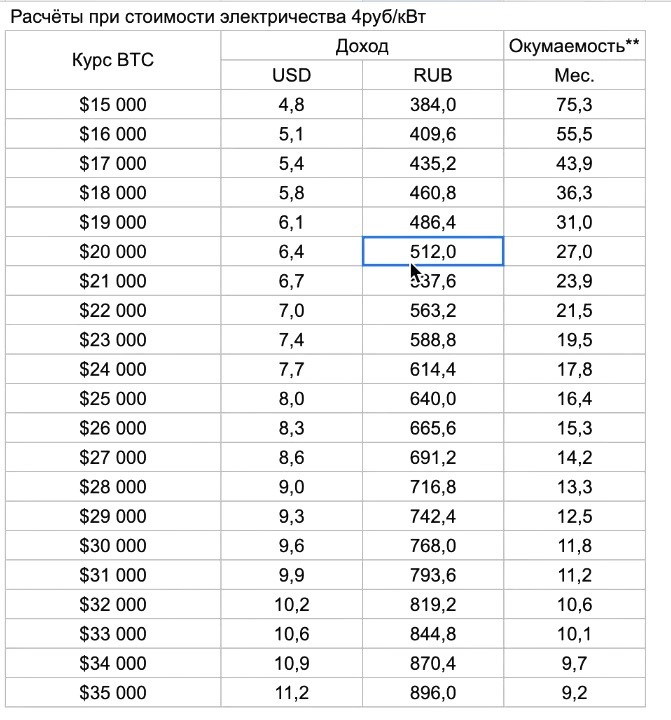Click the $30 000 rate cell
671x720 pixels.
pos(113,545)
